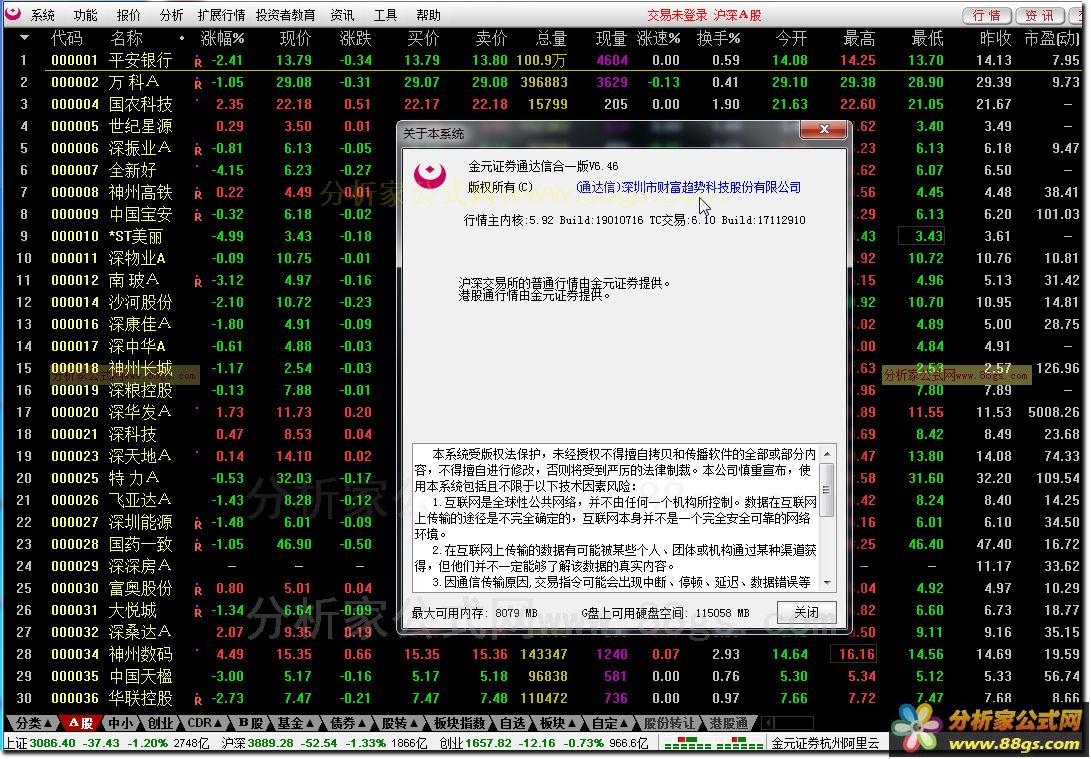Expand the 分类▲ tab menu
The image size is (1091, 759).
[x=33, y=724]
